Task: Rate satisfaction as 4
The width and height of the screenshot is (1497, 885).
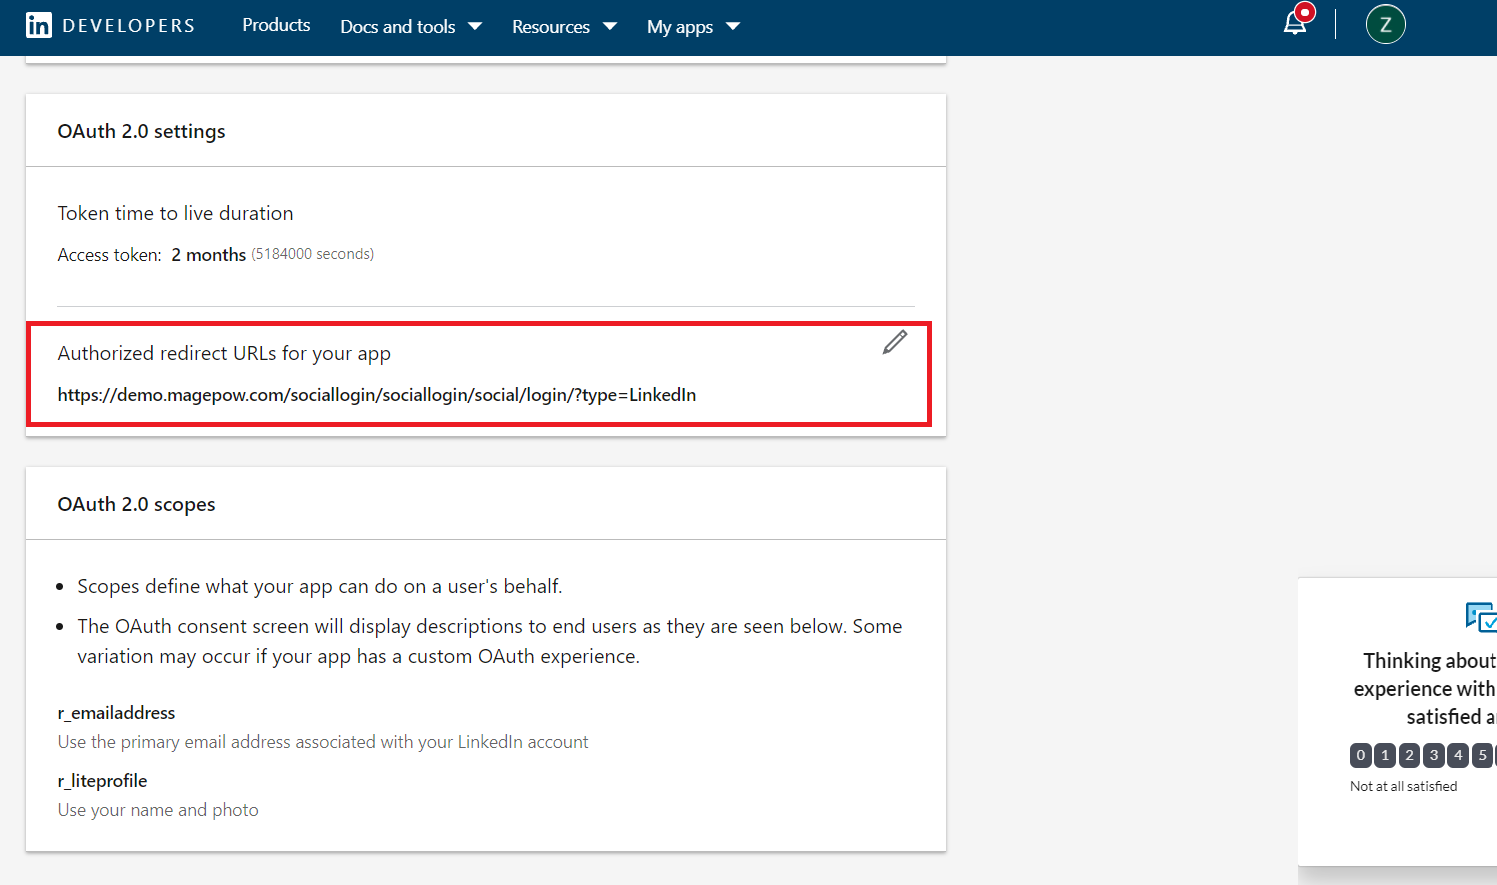Action: pos(1458,755)
